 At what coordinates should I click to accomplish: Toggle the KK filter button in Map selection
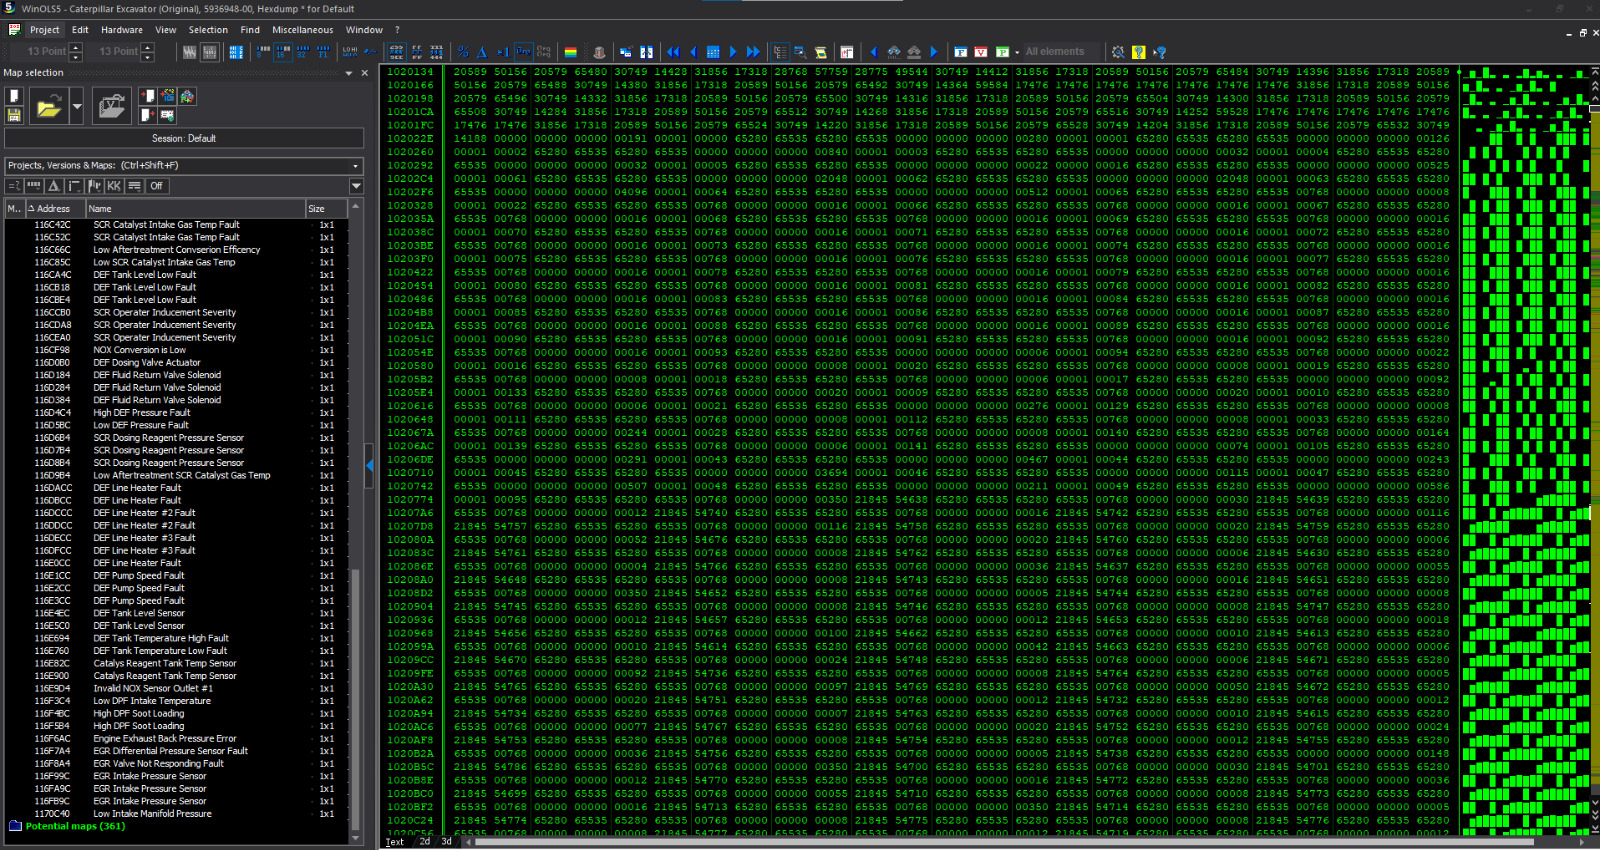[x=114, y=186]
